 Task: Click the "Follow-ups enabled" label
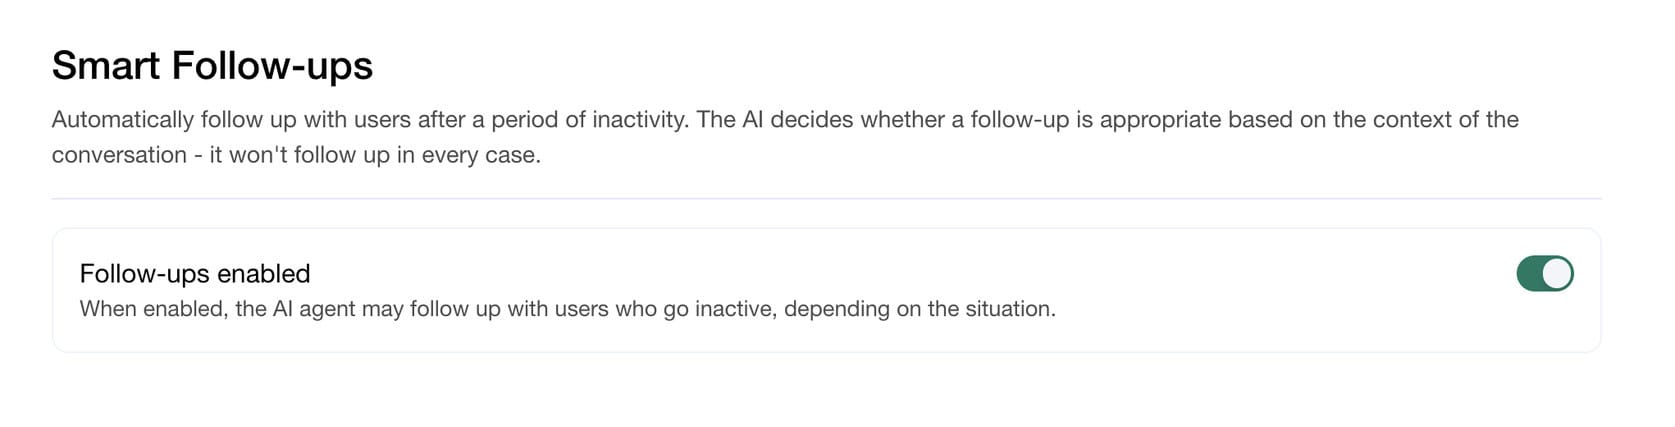195,273
